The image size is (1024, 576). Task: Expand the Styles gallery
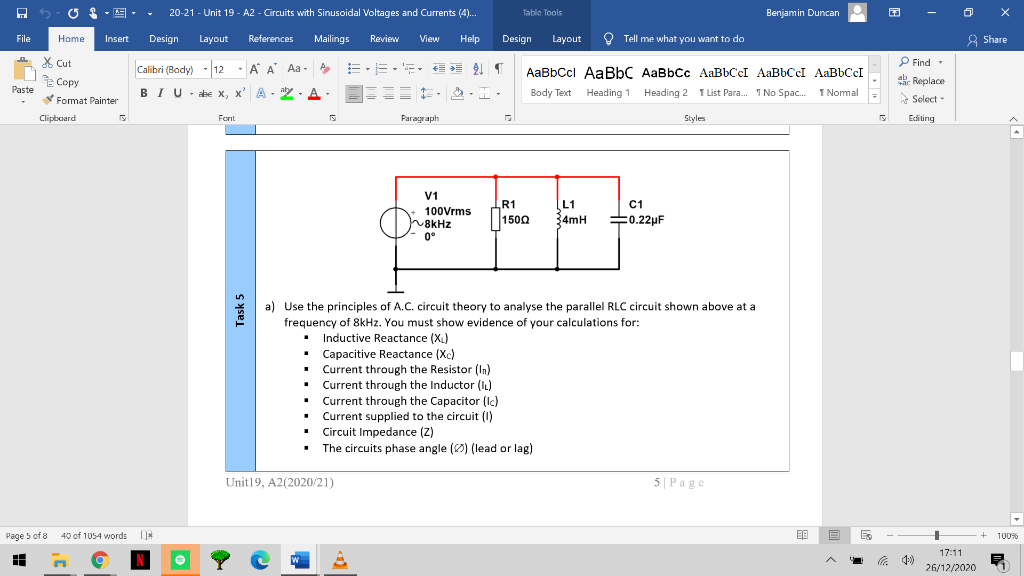[x=874, y=96]
